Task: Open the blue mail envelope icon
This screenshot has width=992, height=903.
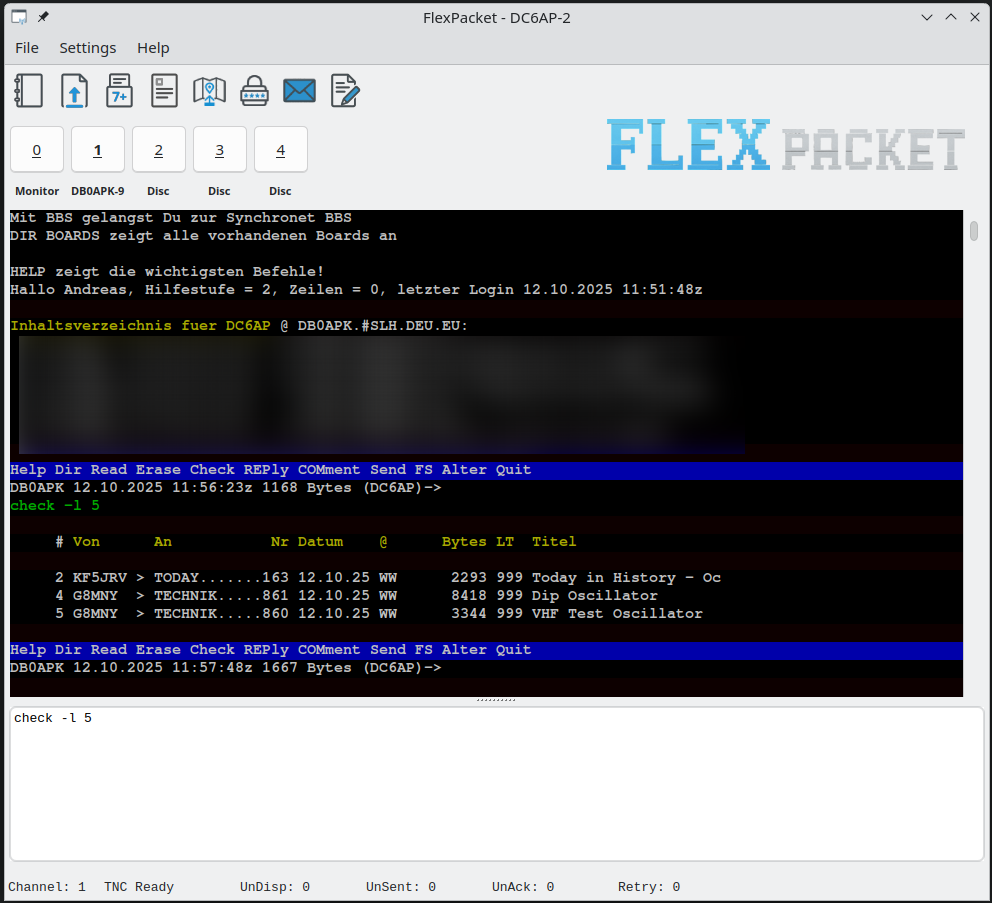Action: point(299,91)
